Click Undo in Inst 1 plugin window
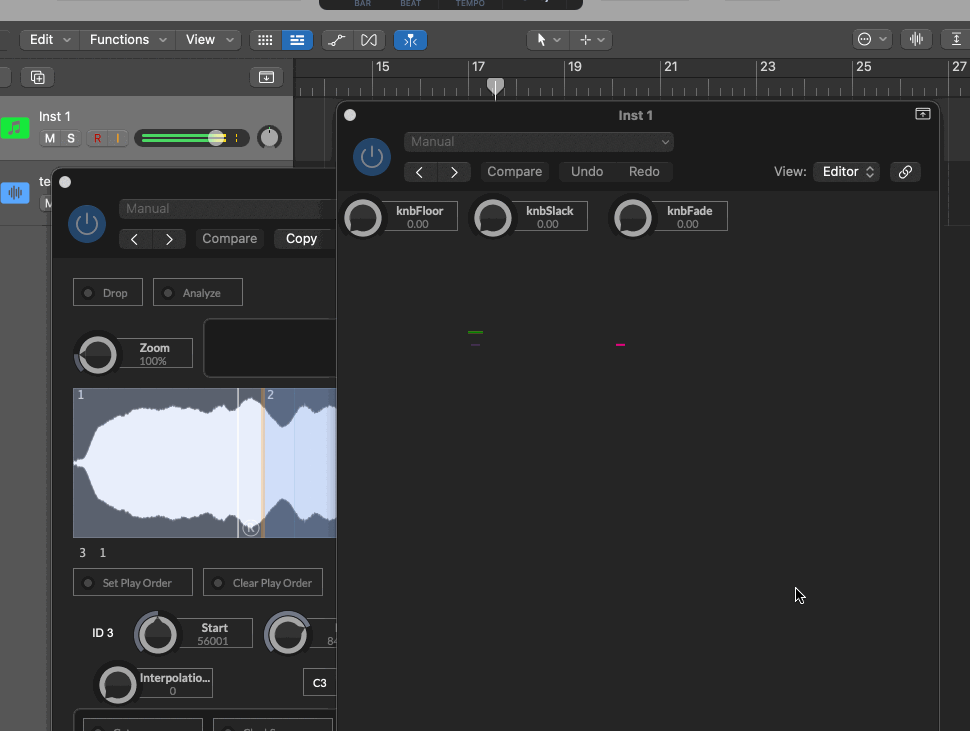The height and width of the screenshot is (731, 970). (587, 172)
